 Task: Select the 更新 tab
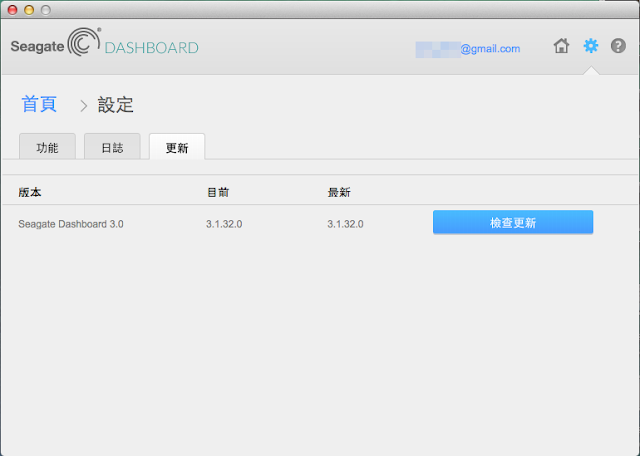(177, 147)
